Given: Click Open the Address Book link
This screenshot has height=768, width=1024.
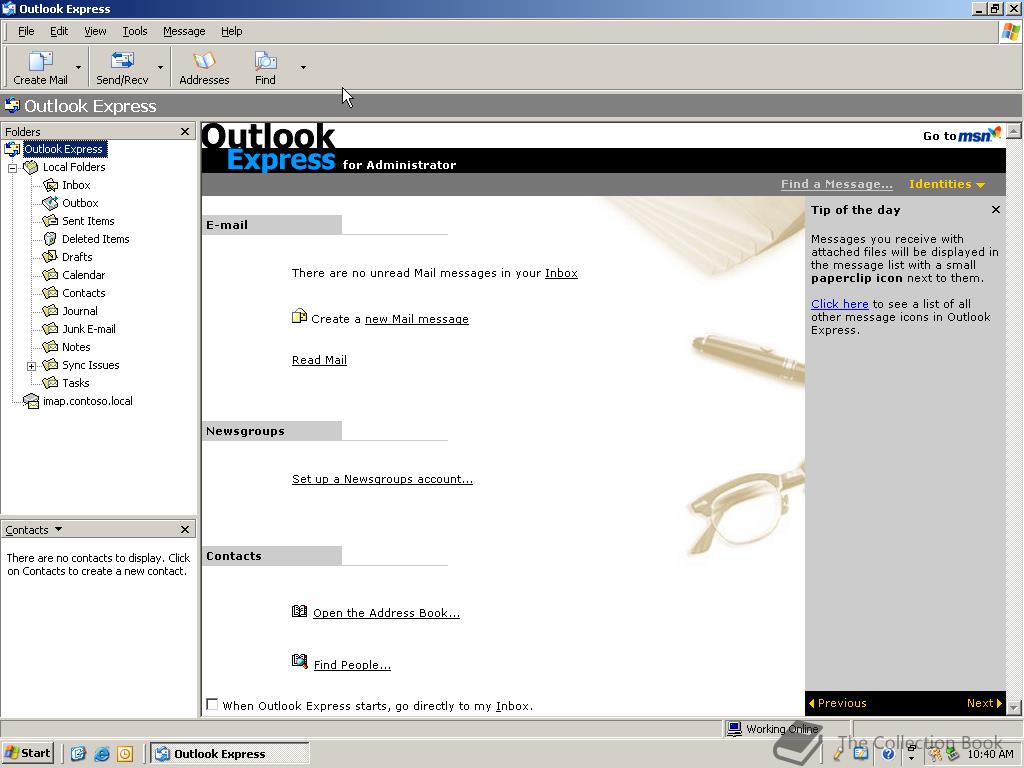Looking at the screenshot, I should [x=386, y=613].
